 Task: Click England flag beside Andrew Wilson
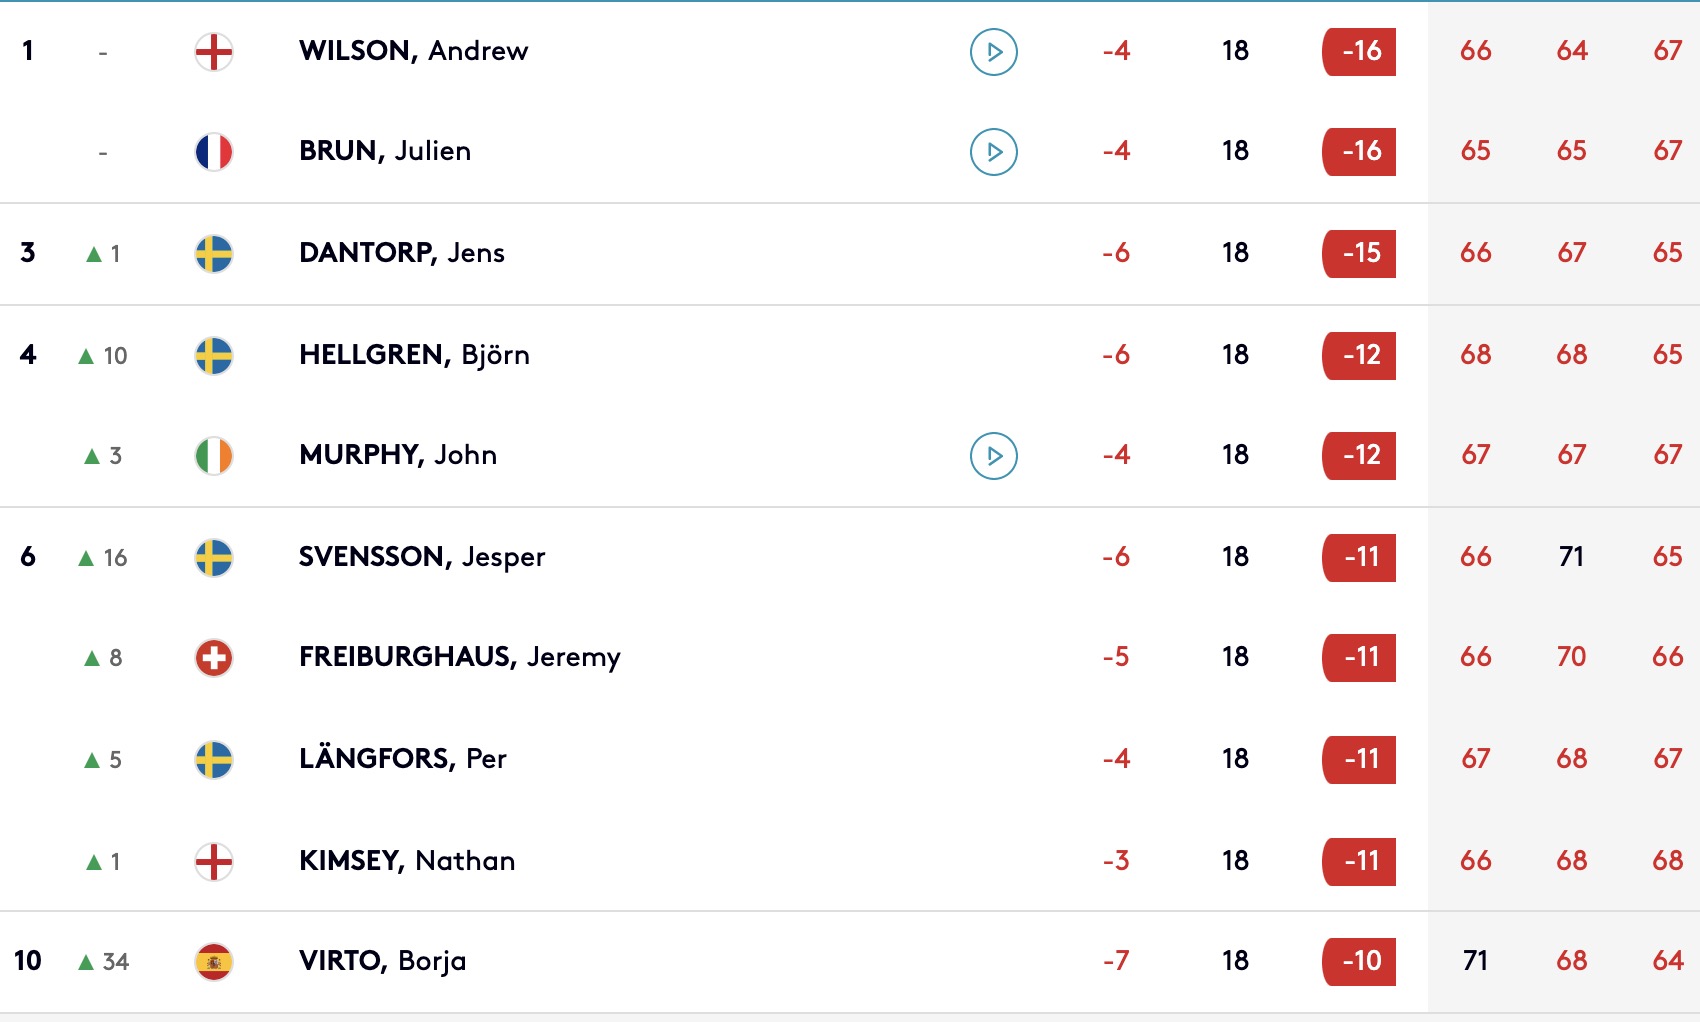tap(214, 52)
